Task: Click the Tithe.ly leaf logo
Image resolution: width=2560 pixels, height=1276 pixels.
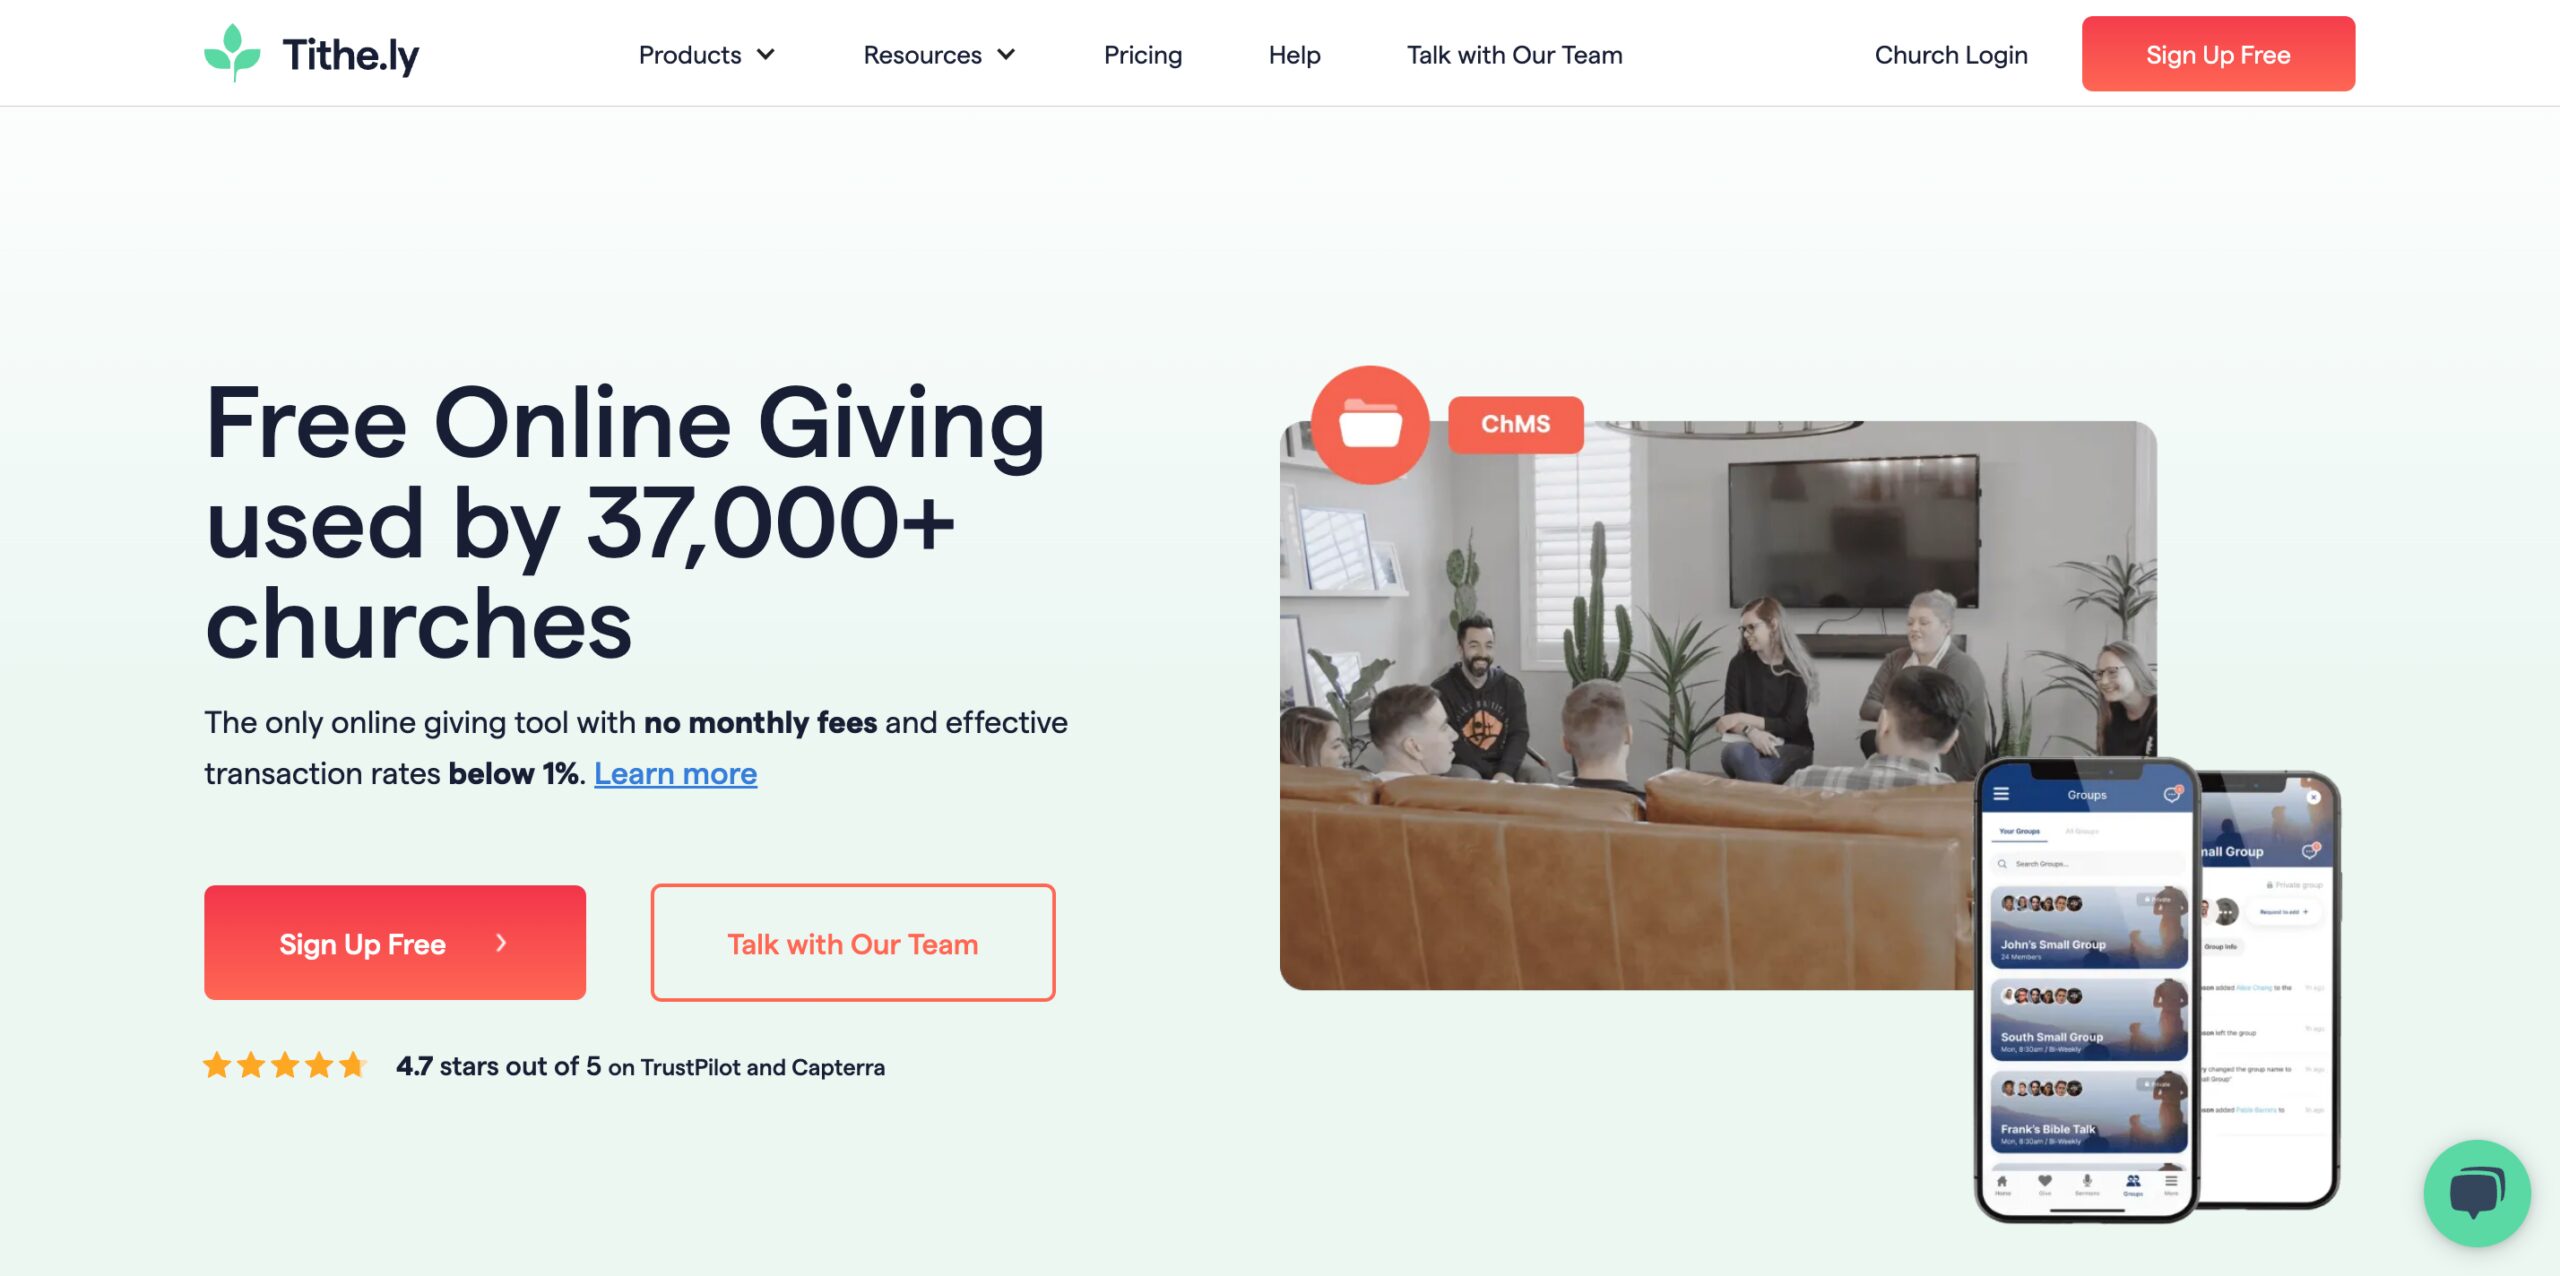Action: [x=232, y=53]
